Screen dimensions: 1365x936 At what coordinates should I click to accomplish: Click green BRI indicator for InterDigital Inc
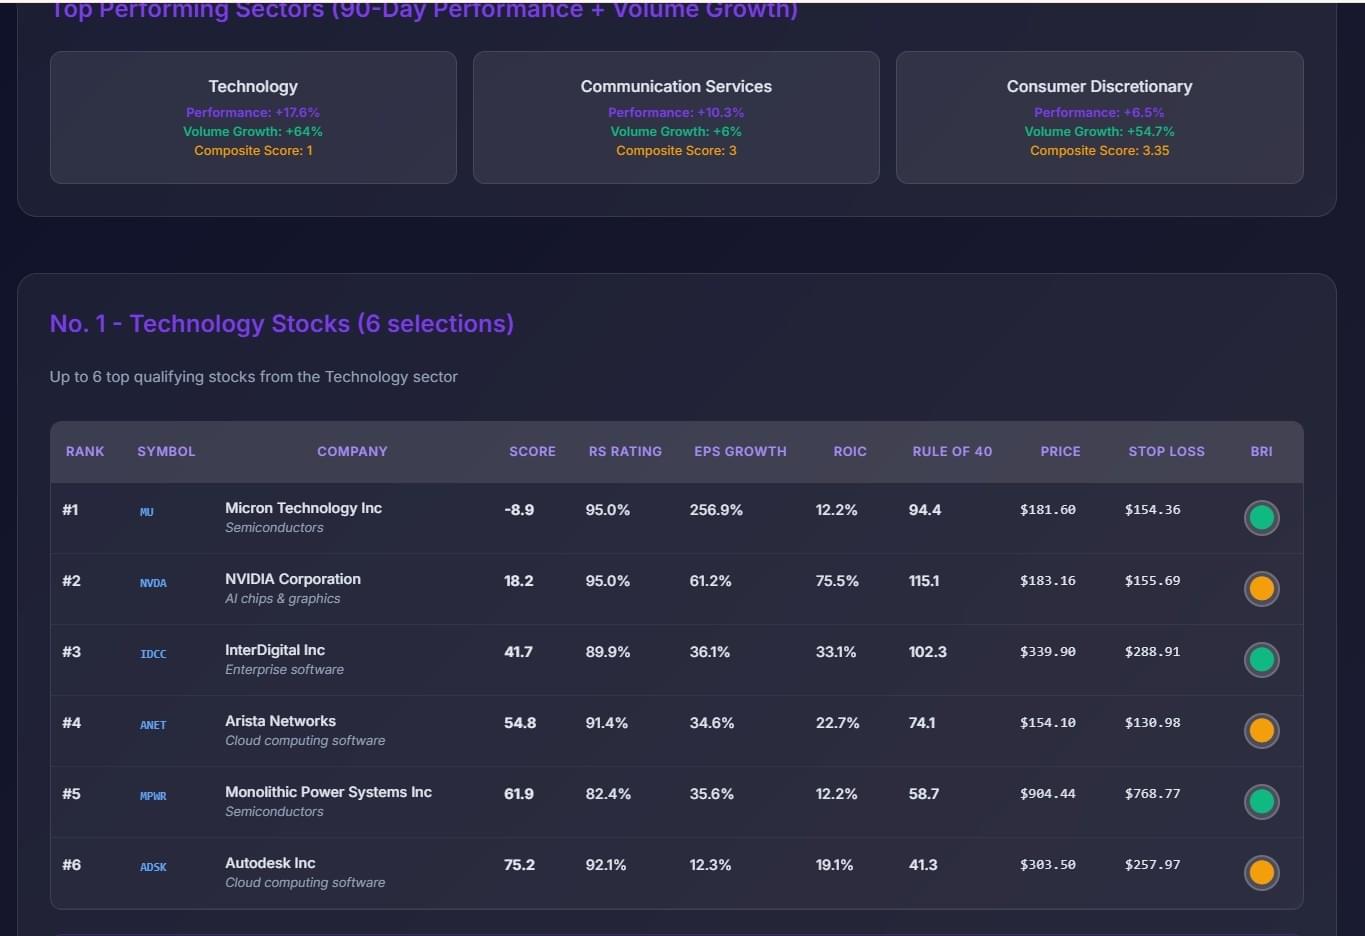1261,660
